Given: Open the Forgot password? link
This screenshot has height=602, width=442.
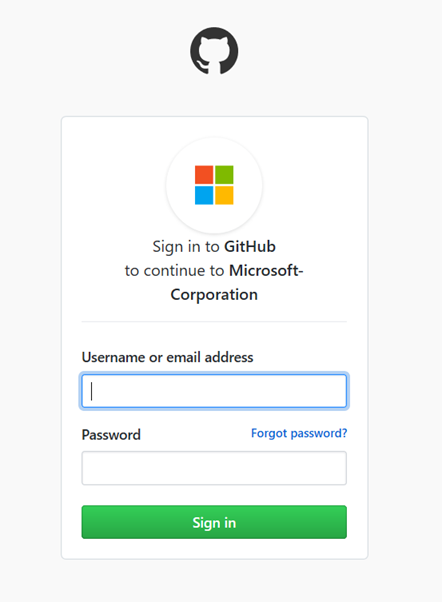Looking at the screenshot, I should pos(299,433).
